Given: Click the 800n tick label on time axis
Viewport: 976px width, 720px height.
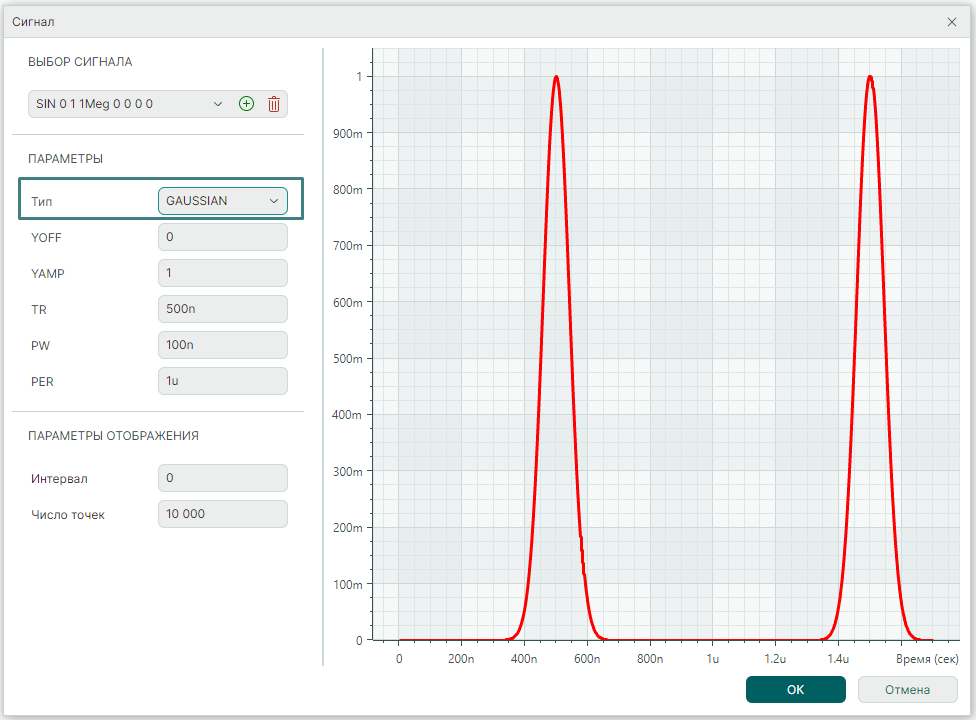Looking at the screenshot, I should 650,659.
